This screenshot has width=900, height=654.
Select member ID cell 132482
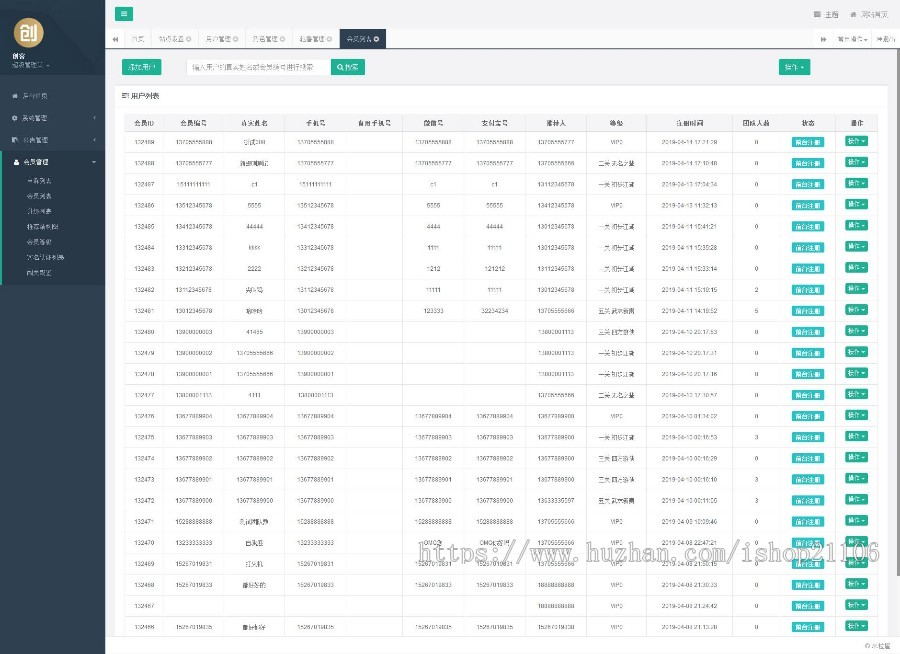click(x=144, y=290)
